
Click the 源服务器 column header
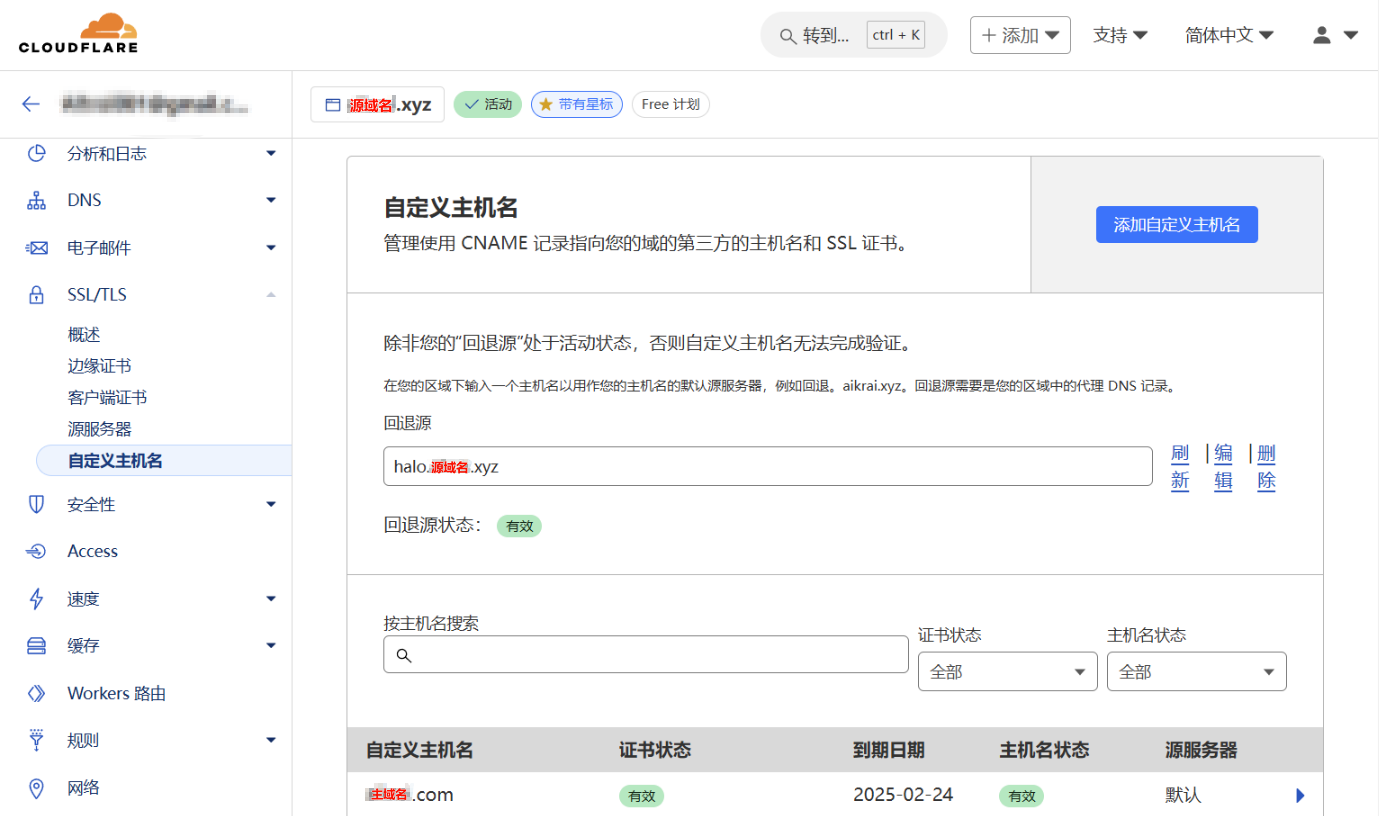(x=1201, y=750)
